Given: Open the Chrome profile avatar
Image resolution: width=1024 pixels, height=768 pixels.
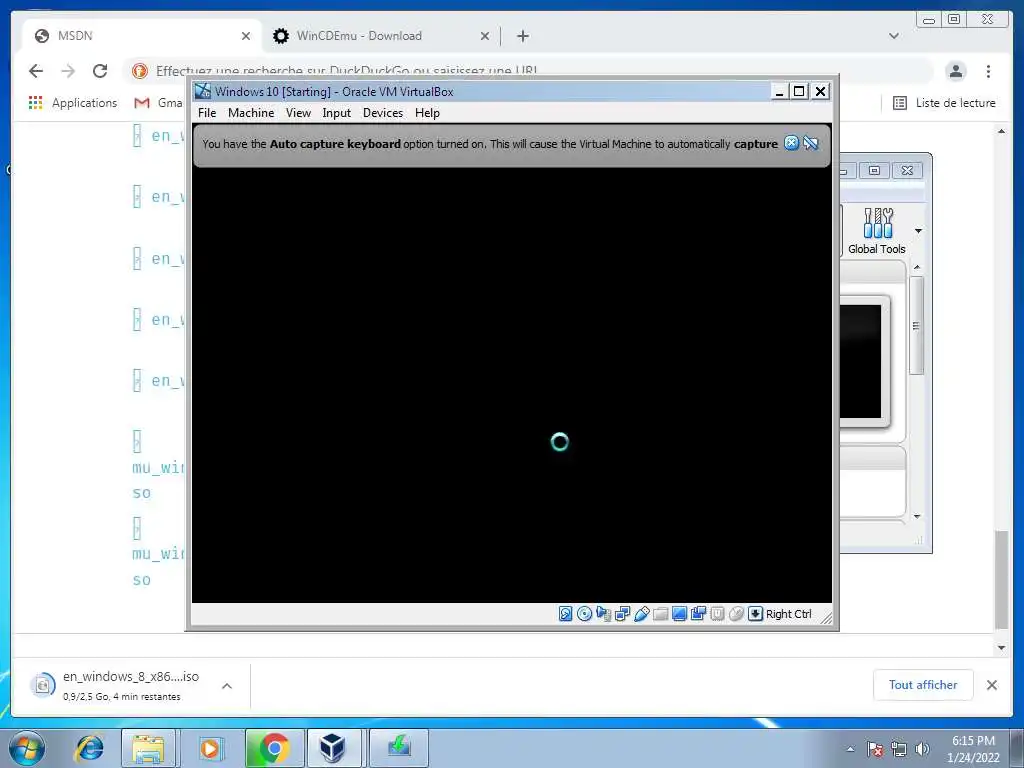Looking at the screenshot, I should pyautogui.click(x=956, y=71).
